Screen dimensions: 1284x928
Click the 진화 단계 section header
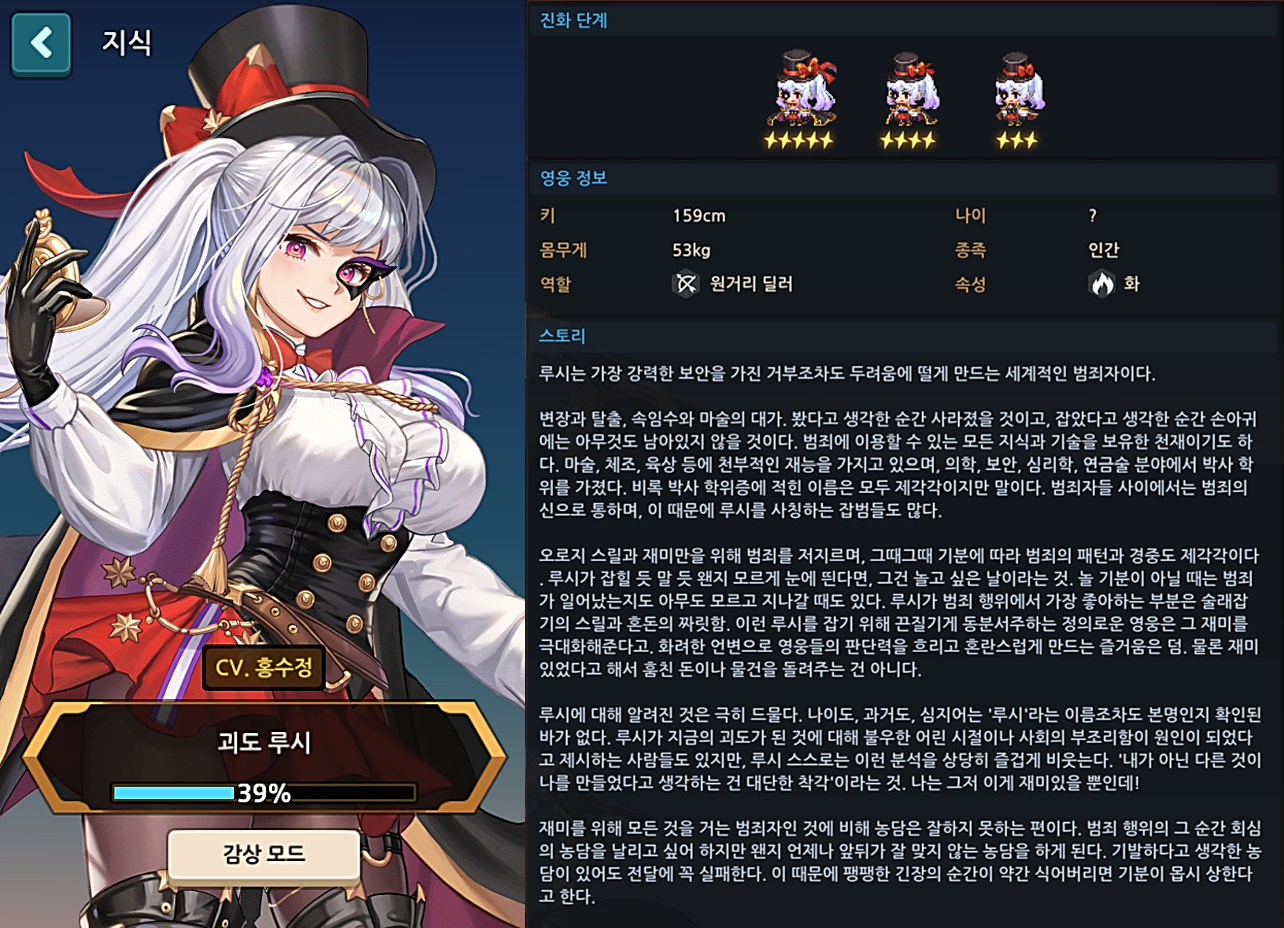573,20
